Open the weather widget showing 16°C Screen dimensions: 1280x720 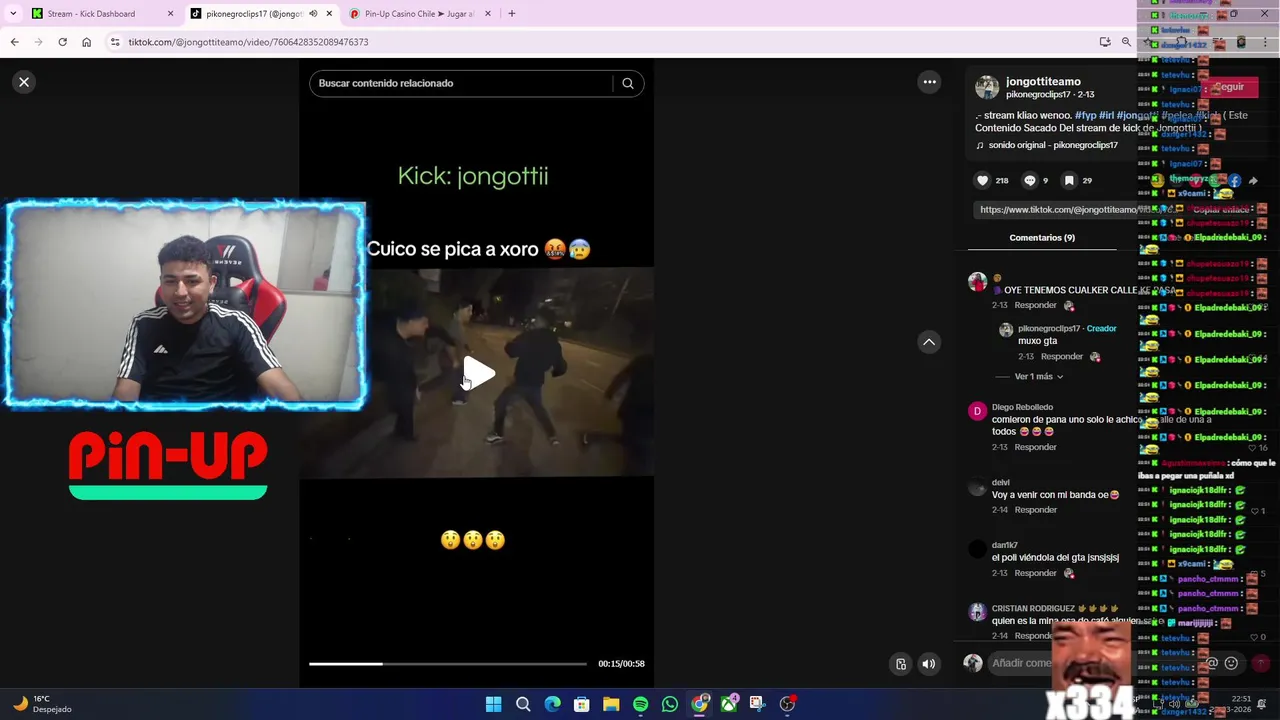(x=42, y=704)
